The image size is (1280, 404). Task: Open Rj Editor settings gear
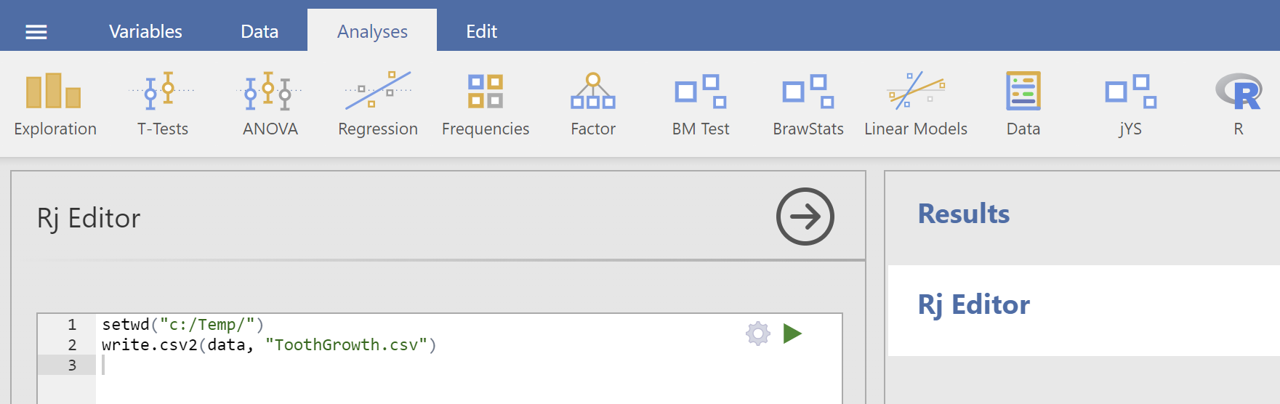758,333
